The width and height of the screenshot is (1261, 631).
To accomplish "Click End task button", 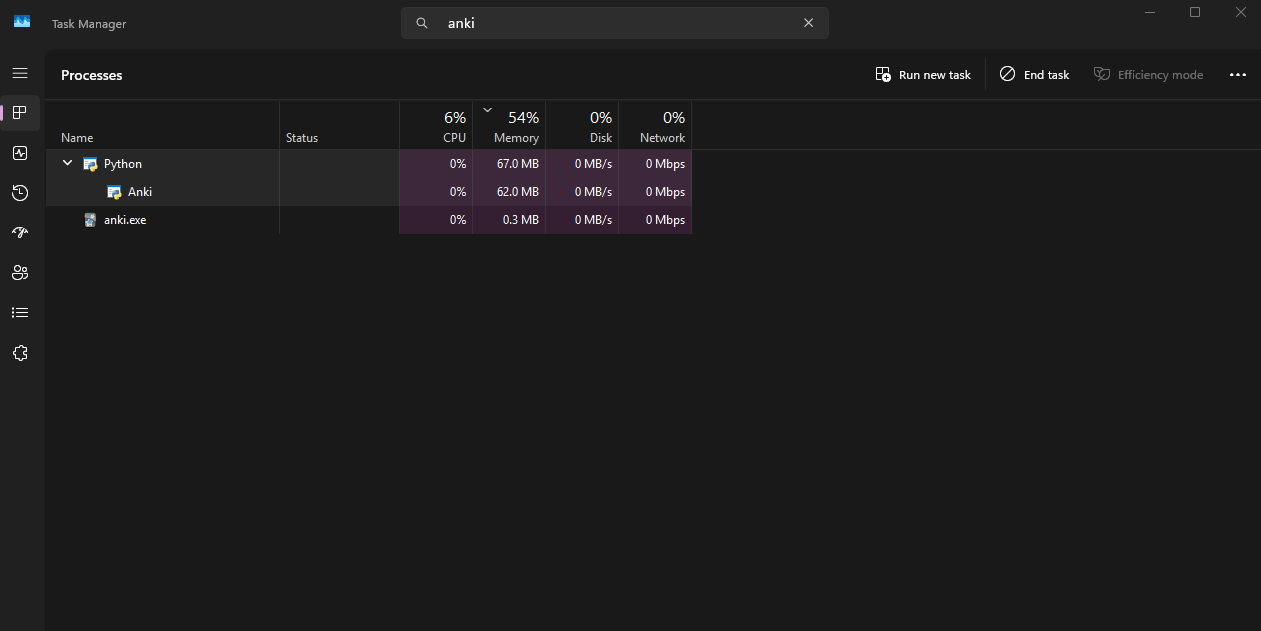I will click(1034, 75).
